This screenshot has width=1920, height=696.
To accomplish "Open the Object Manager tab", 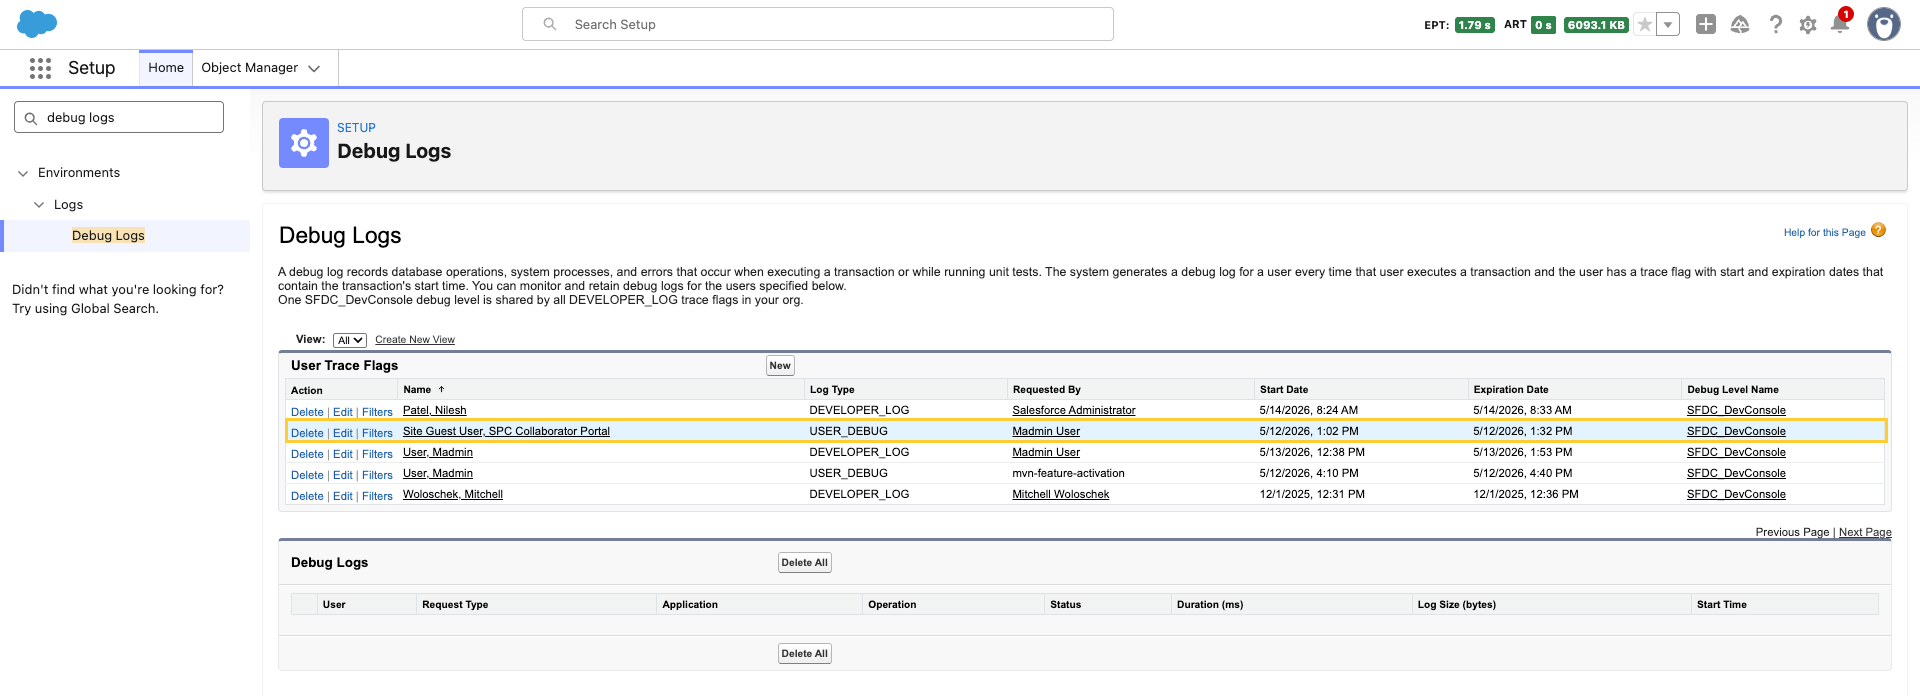I will (x=249, y=68).
